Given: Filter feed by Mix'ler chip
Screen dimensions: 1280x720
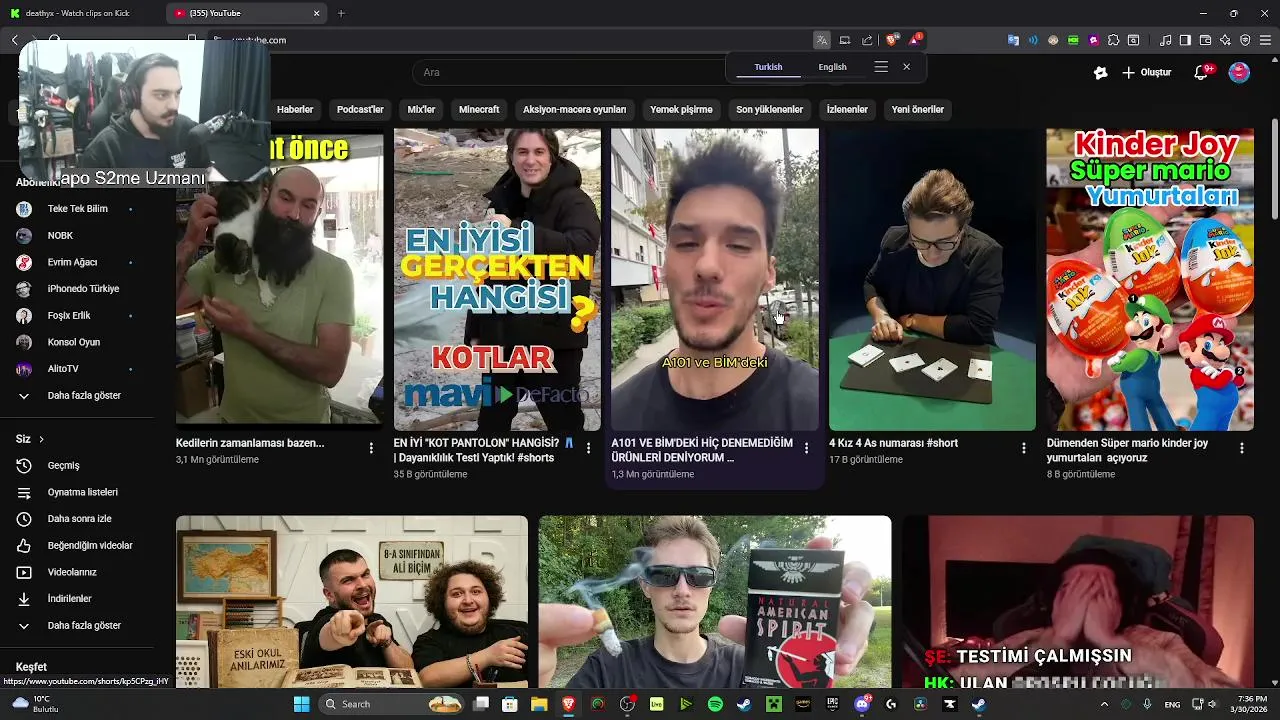Looking at the screenshot, I should (421, 109).
